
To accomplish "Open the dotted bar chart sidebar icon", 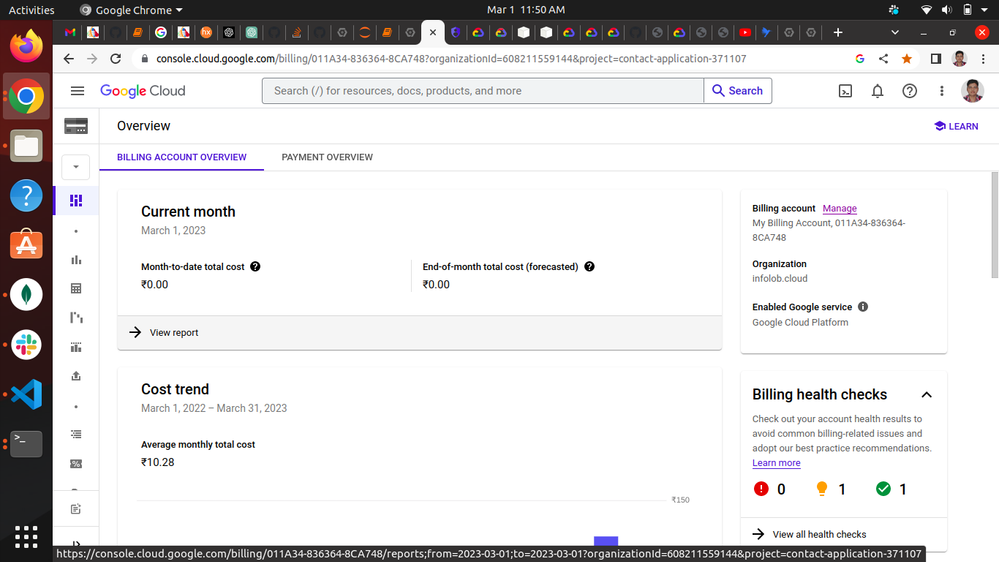I will click(76, 347).
